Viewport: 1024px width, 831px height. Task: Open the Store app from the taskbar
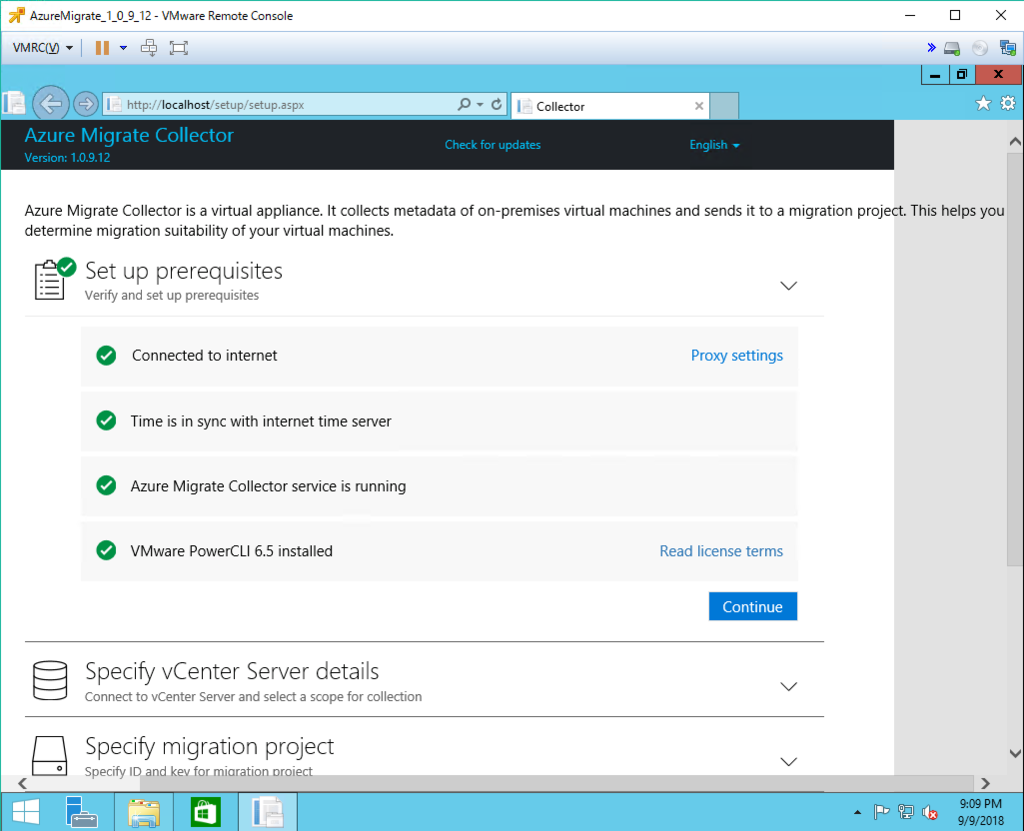[205, 812]
